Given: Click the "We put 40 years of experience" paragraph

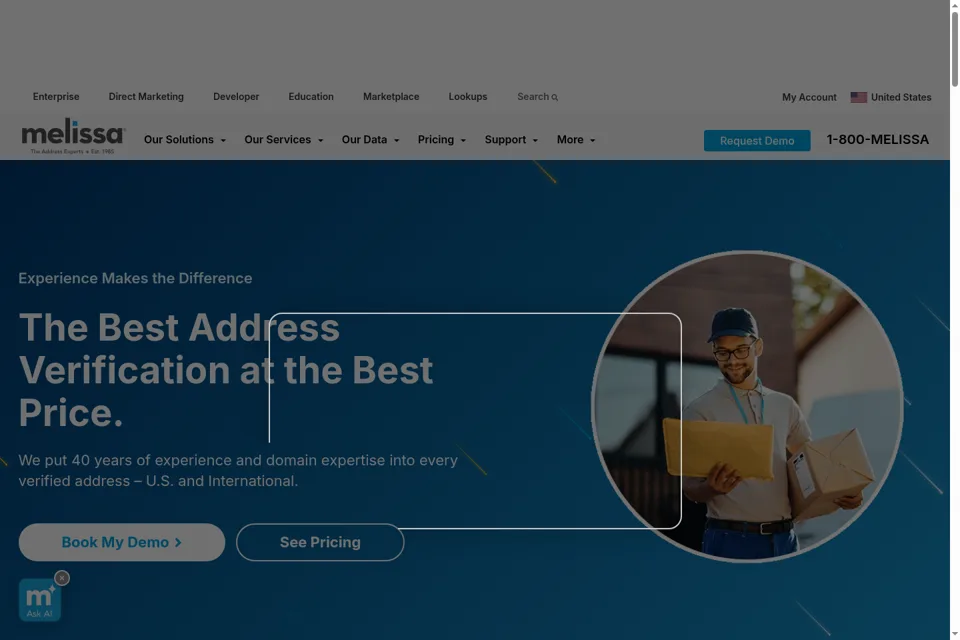Looking at the screenshot, I should click(x=238, y=470).
